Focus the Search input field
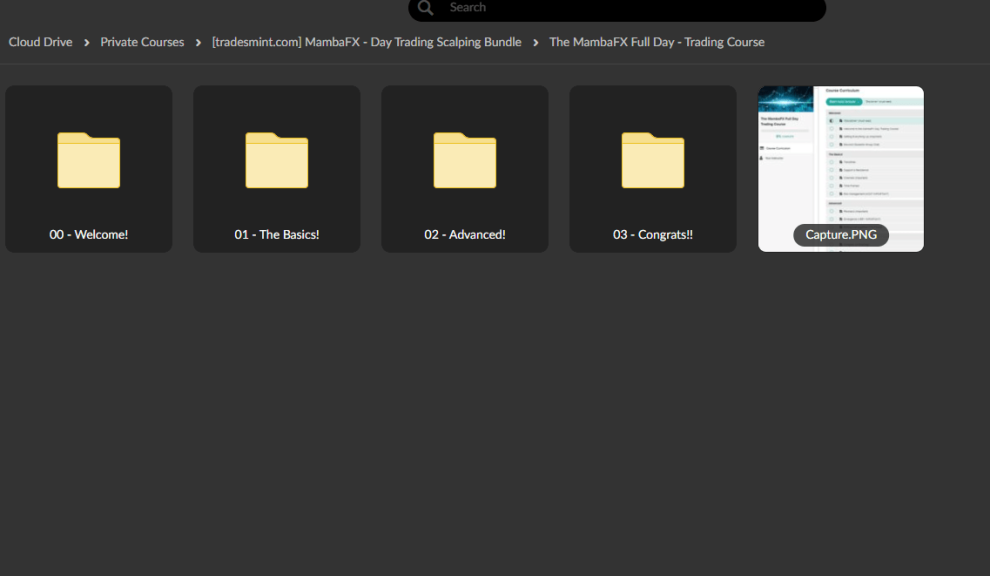990x576 pixels. click(x=630, y=8)
